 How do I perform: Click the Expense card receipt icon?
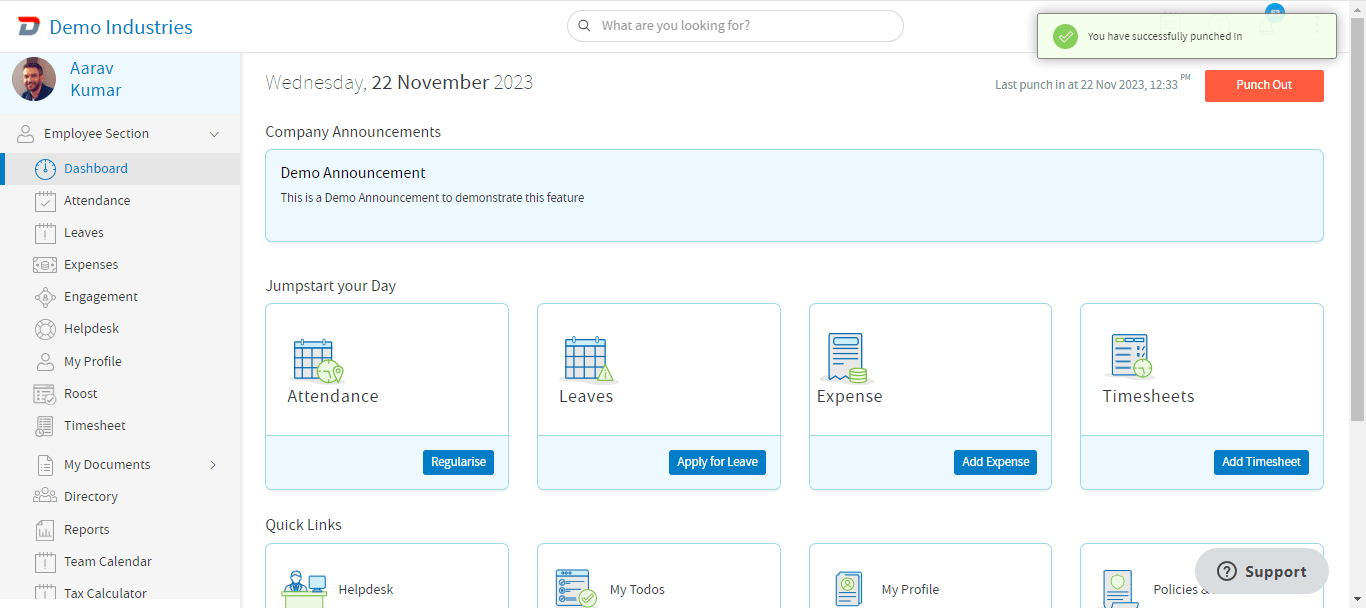(846, 359)
